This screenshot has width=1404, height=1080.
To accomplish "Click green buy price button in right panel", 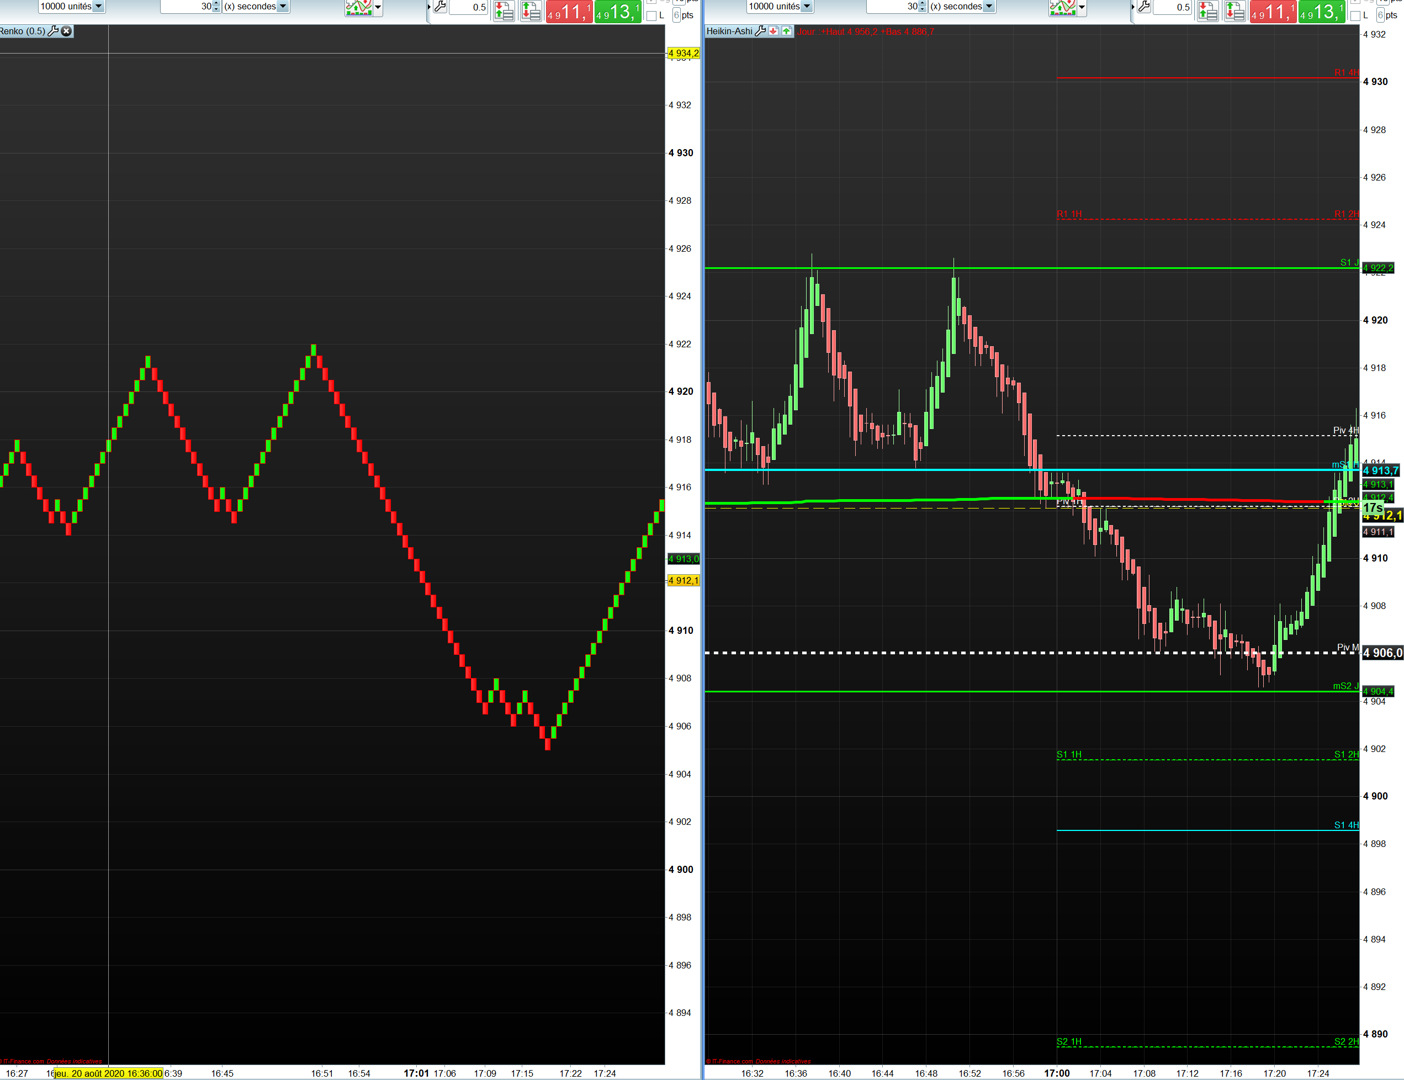I will (x=1321, y=11).
